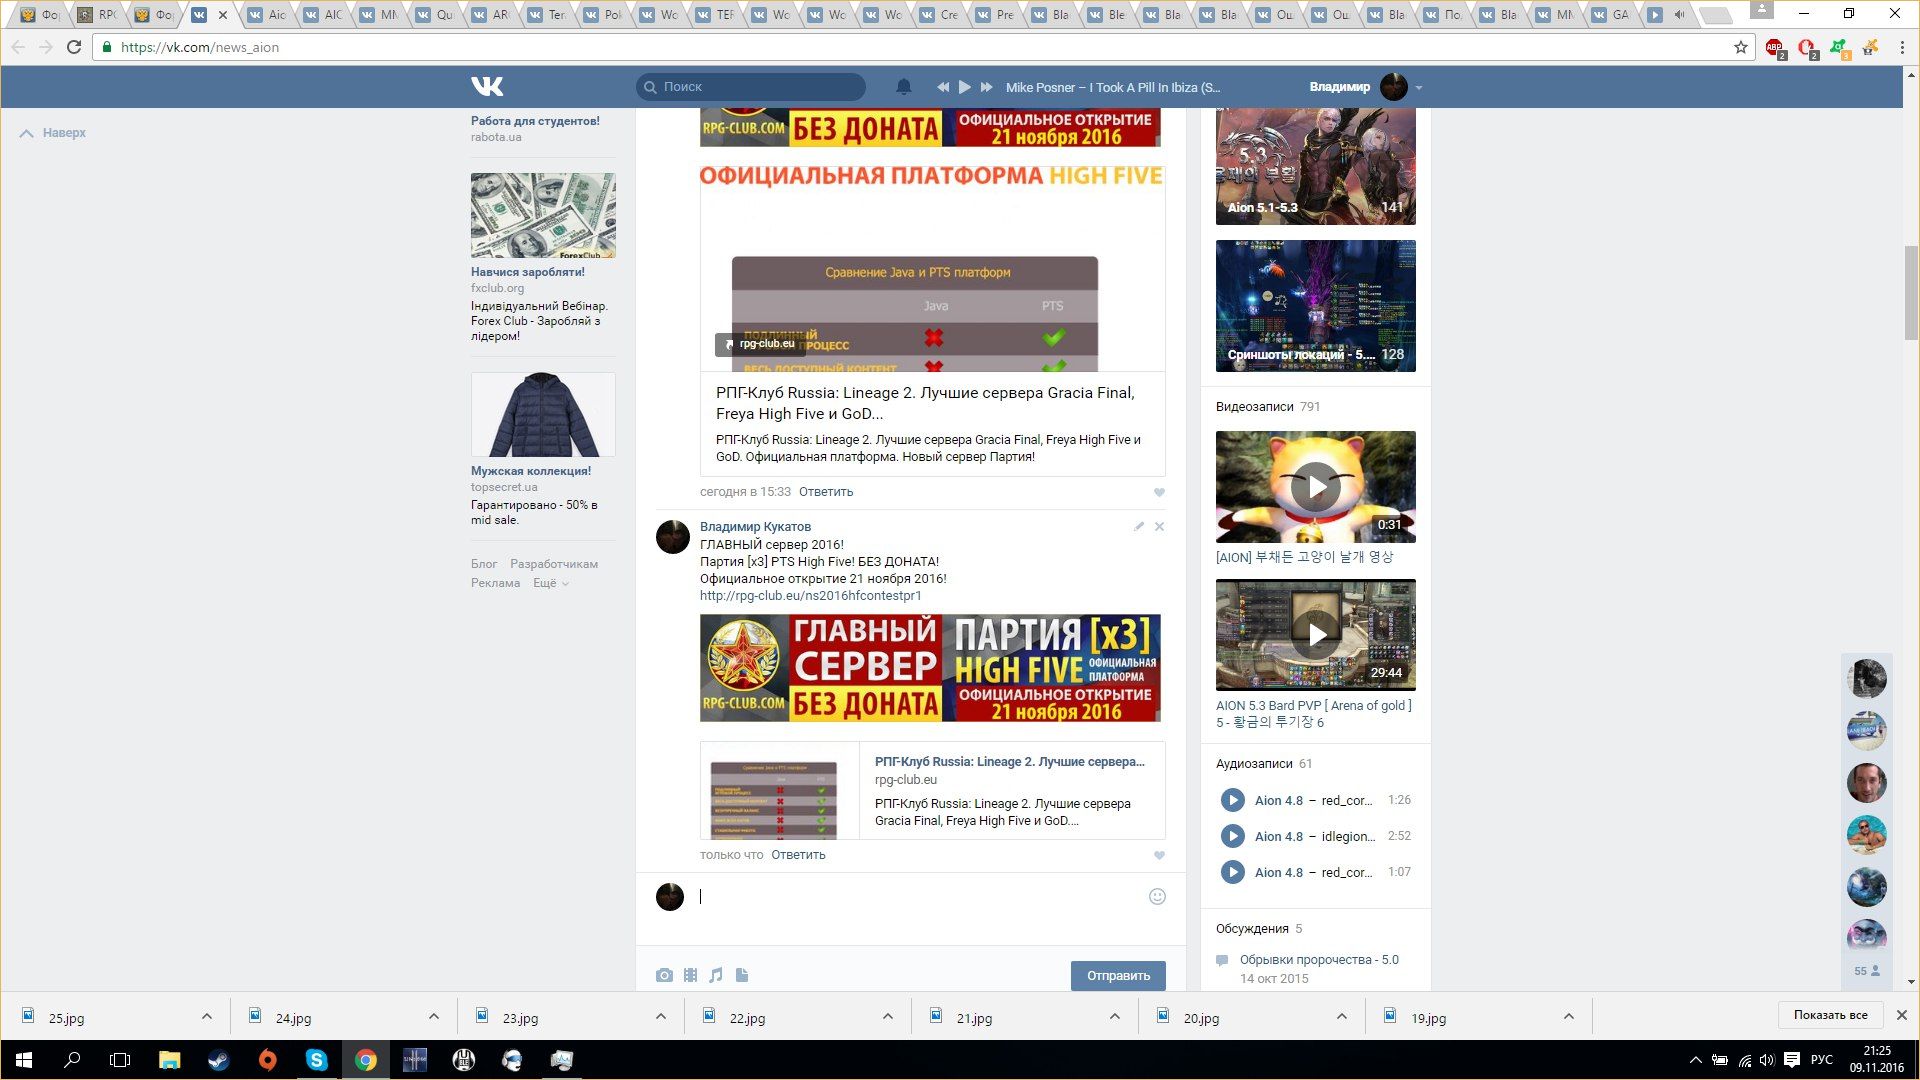Open the Работа для студентов ad link
This screenshot has width=1920, height=1080.
pyautogui.click(x=535, y=121)
